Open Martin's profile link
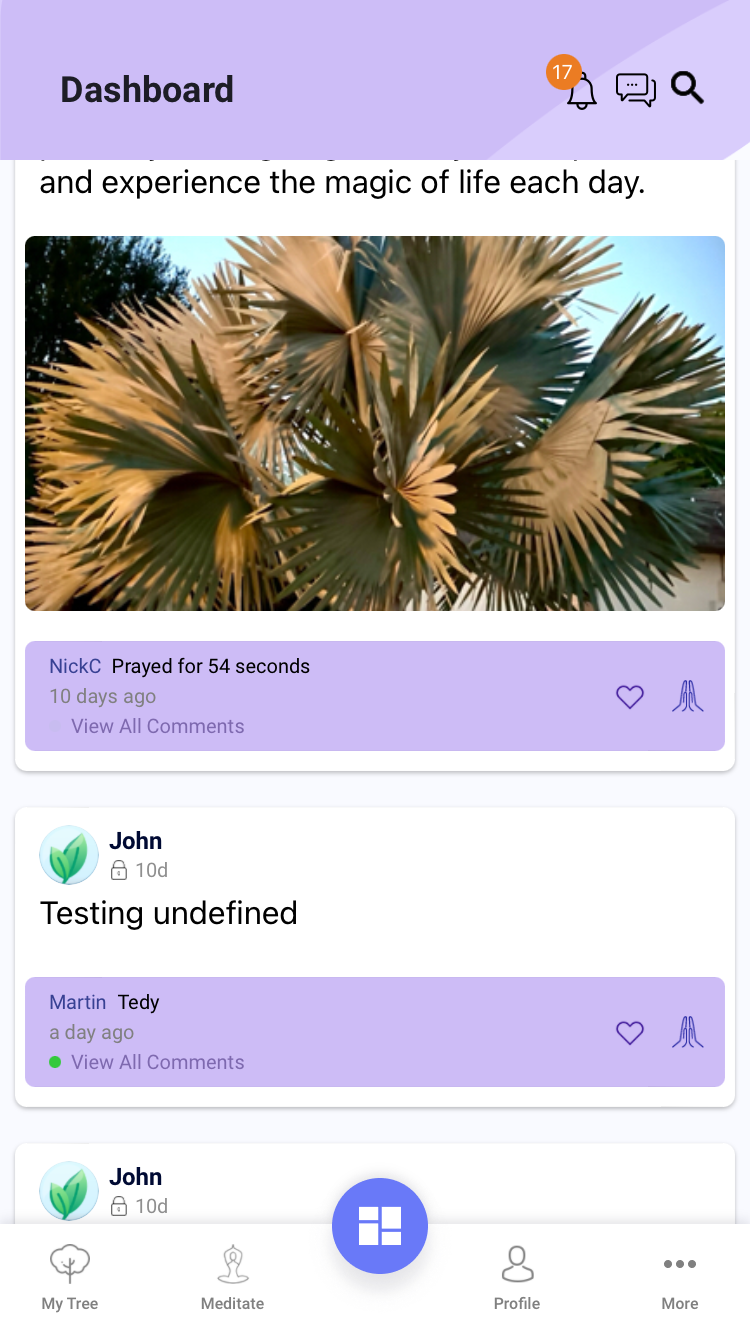 point(78,1003)
